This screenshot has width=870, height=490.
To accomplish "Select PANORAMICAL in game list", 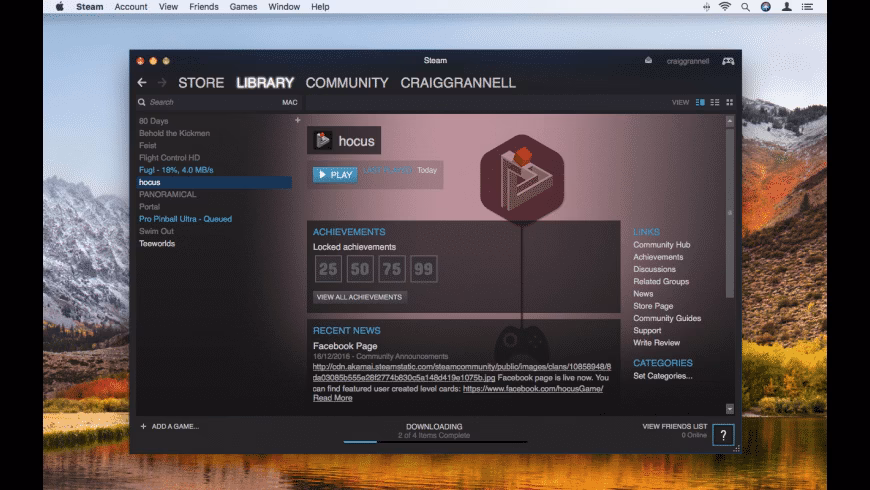I will (168, 194).
